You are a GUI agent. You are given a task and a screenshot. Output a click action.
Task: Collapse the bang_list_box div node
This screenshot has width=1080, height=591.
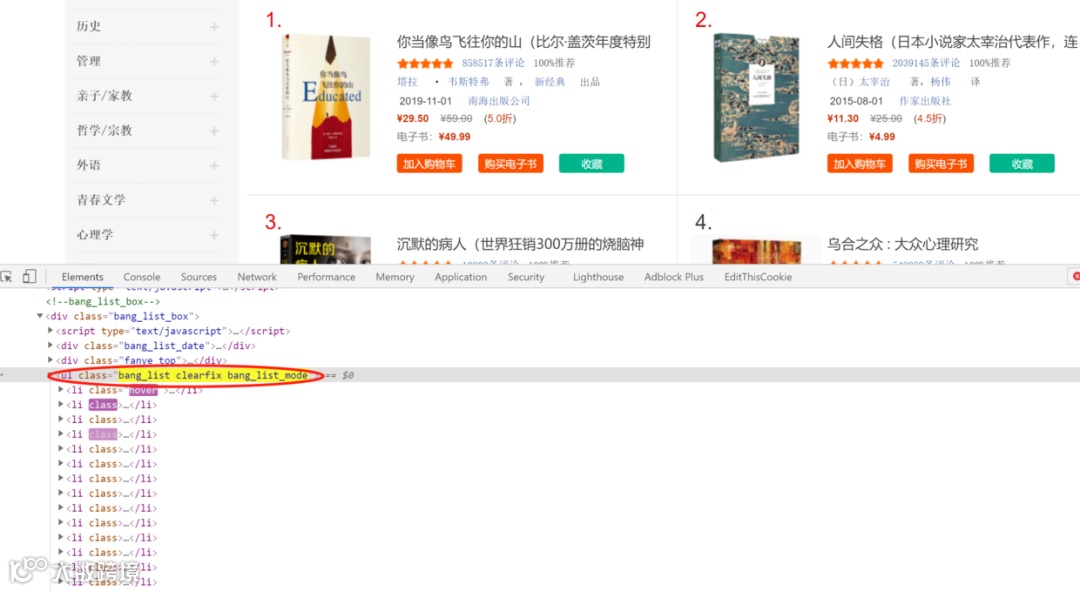click(39, 316)
